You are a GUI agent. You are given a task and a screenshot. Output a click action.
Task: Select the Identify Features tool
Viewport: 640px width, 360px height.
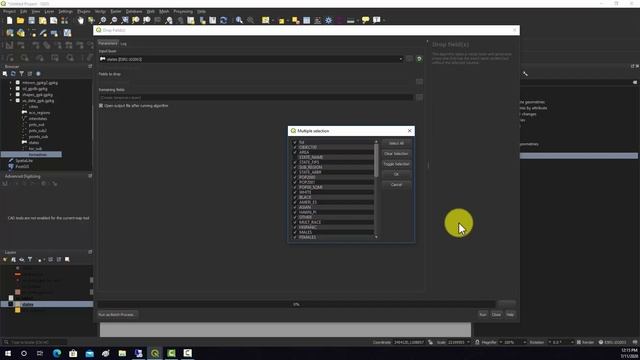[239, 20]
